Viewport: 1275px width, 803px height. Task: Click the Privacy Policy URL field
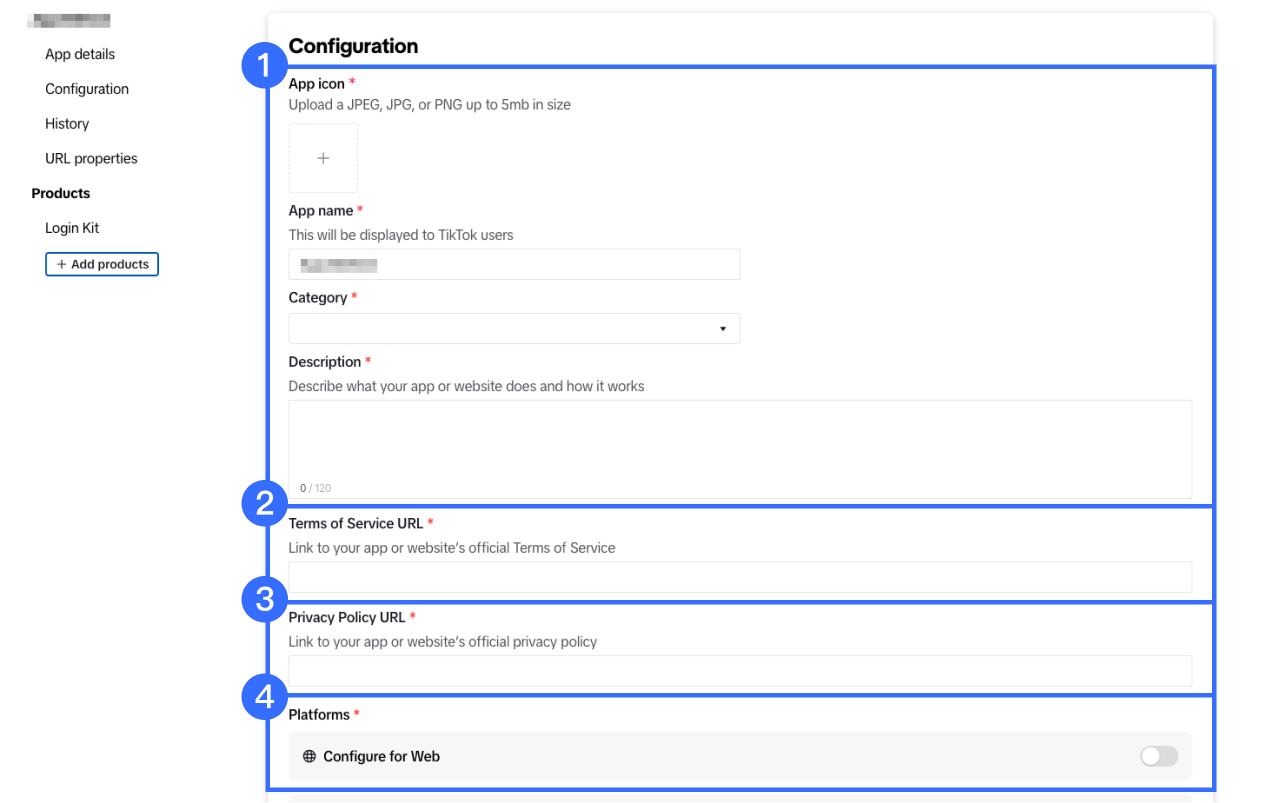(x=740, y=671)
